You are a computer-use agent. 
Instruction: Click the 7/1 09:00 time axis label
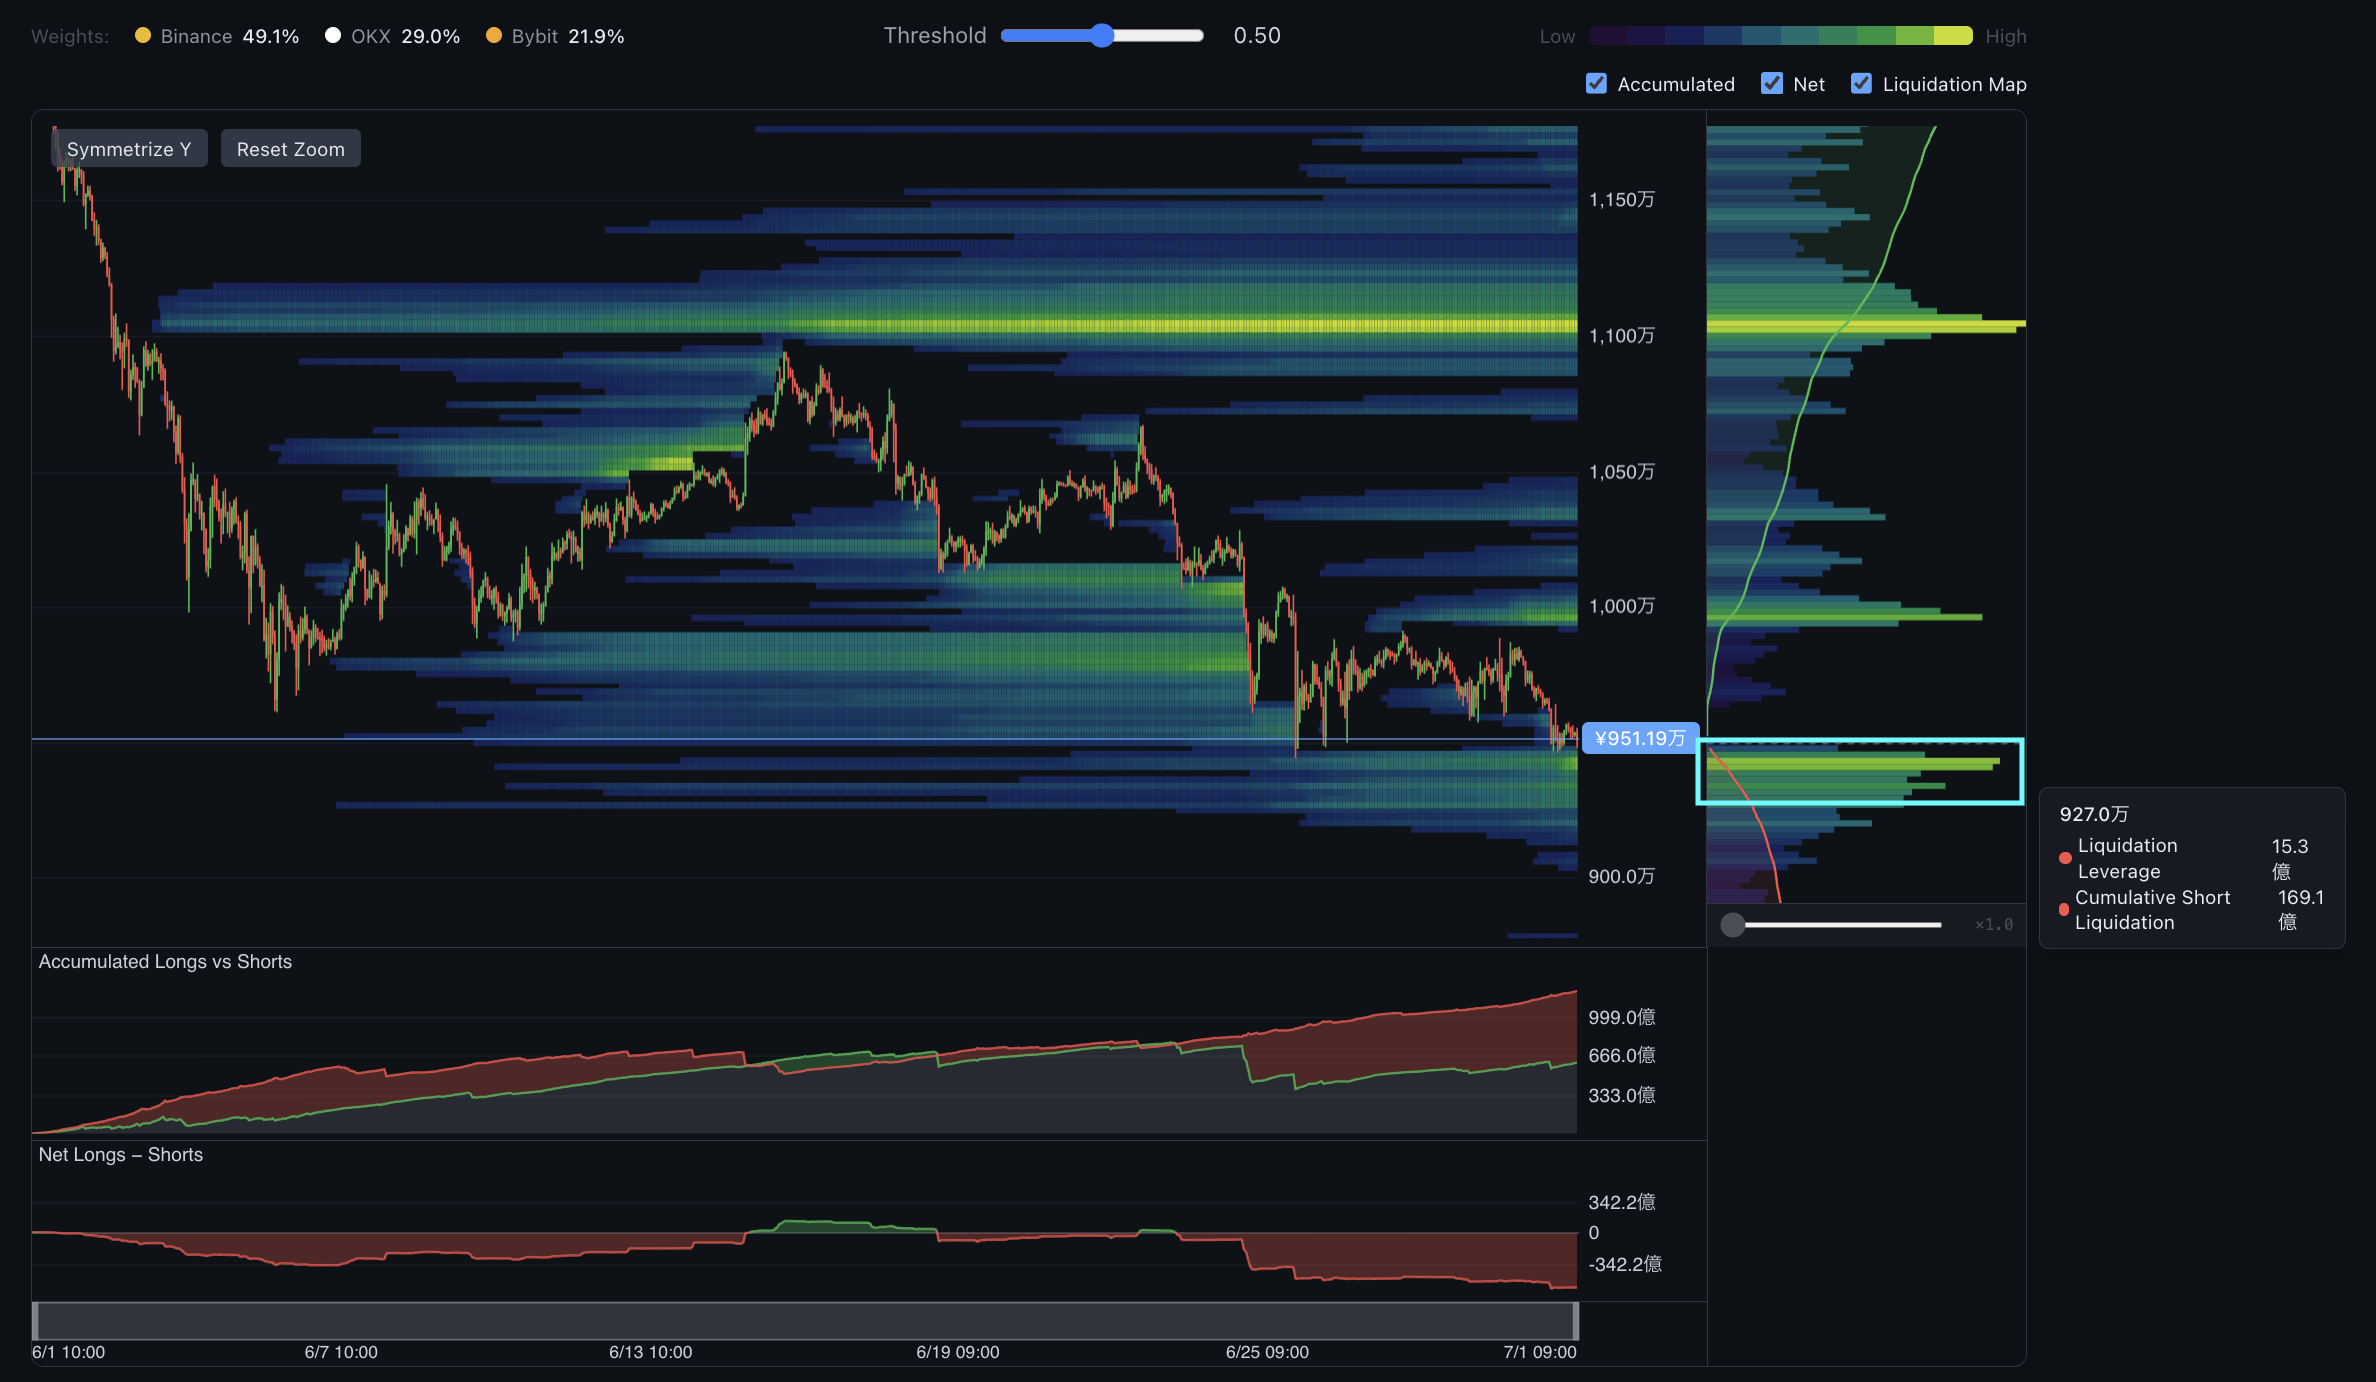point(1540,1353)
